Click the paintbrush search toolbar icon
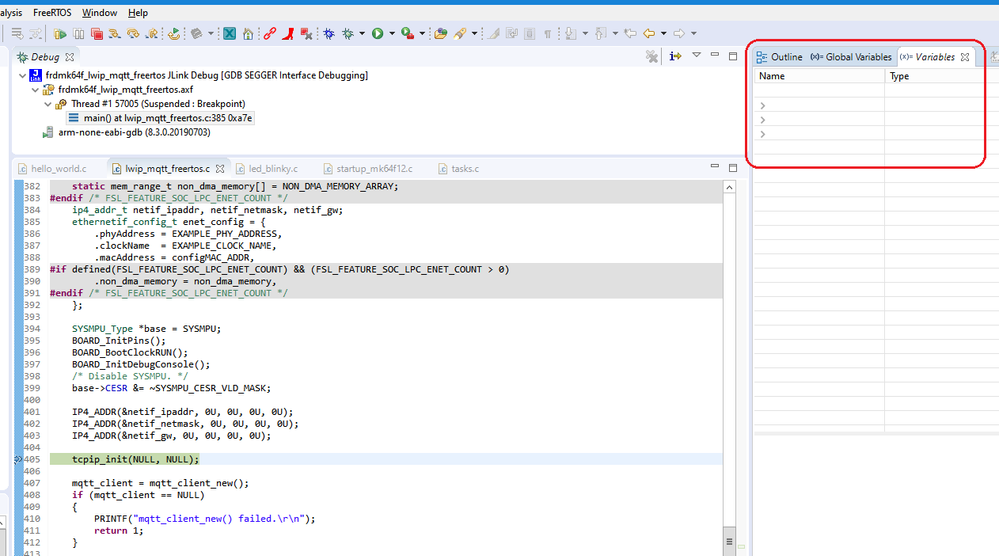This screenshot has width=999, height=556. pyautogui.click(x=460, y=34)
